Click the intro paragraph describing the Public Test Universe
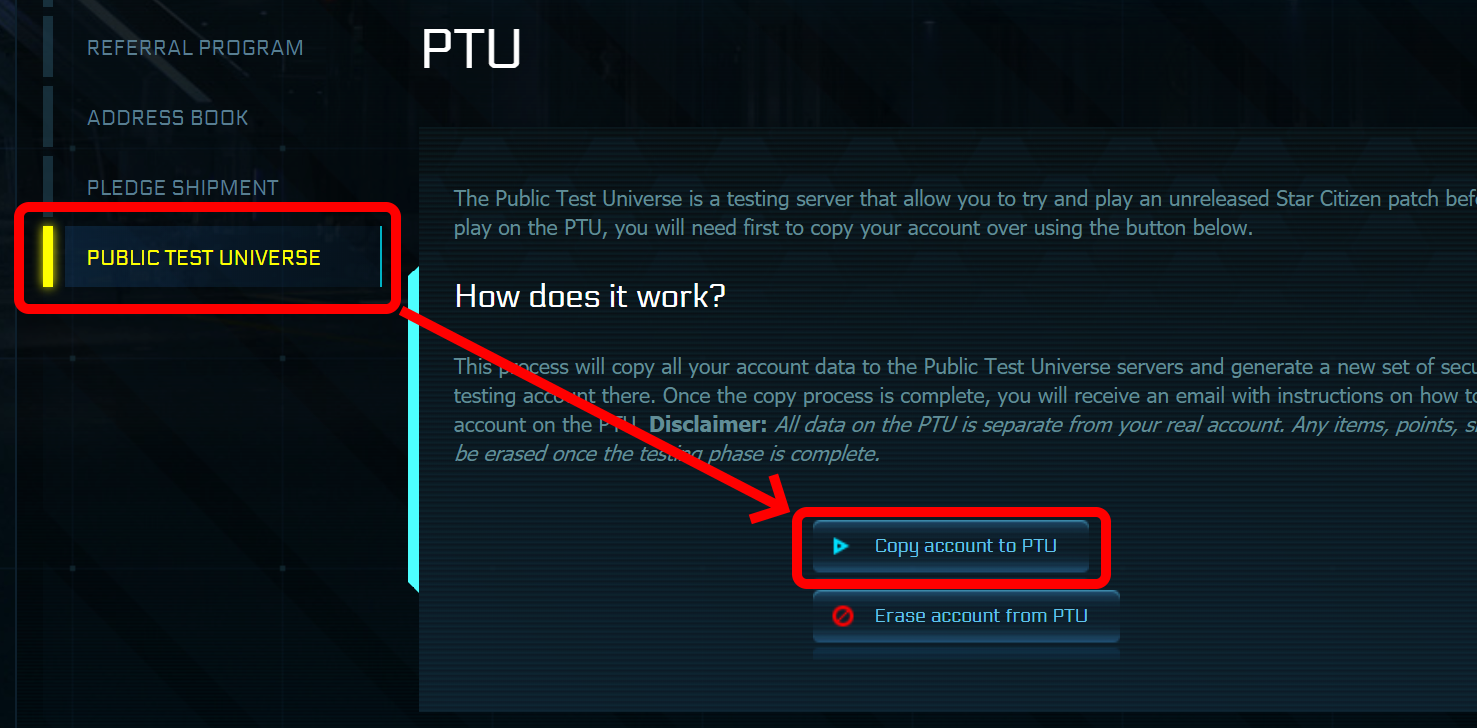The width and height of the screenshot is (1477, 728). click(965, 213)
